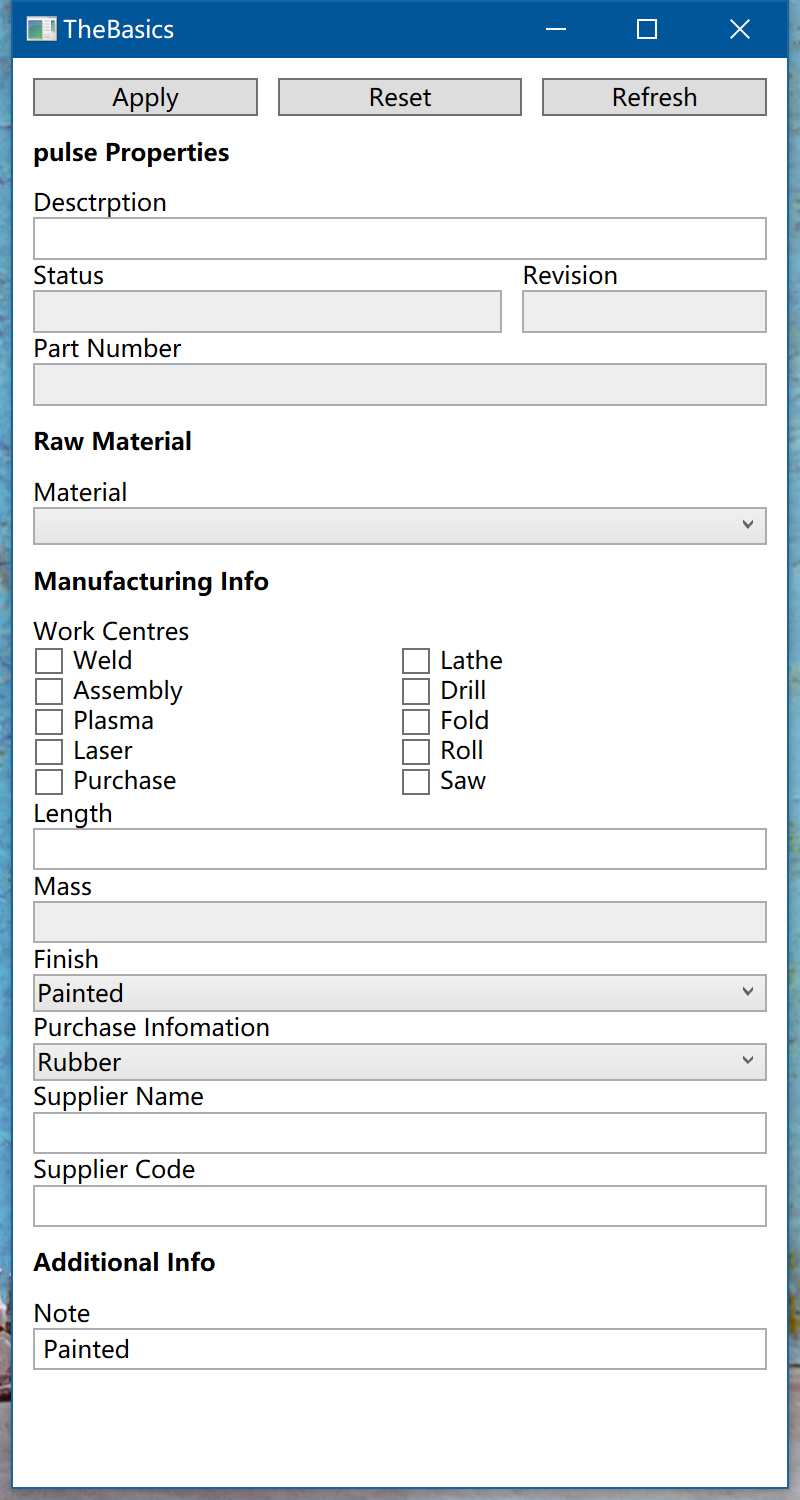Screen dimensions: 800x1500
Task: Focus the Length input field
Action: (400, 849)
